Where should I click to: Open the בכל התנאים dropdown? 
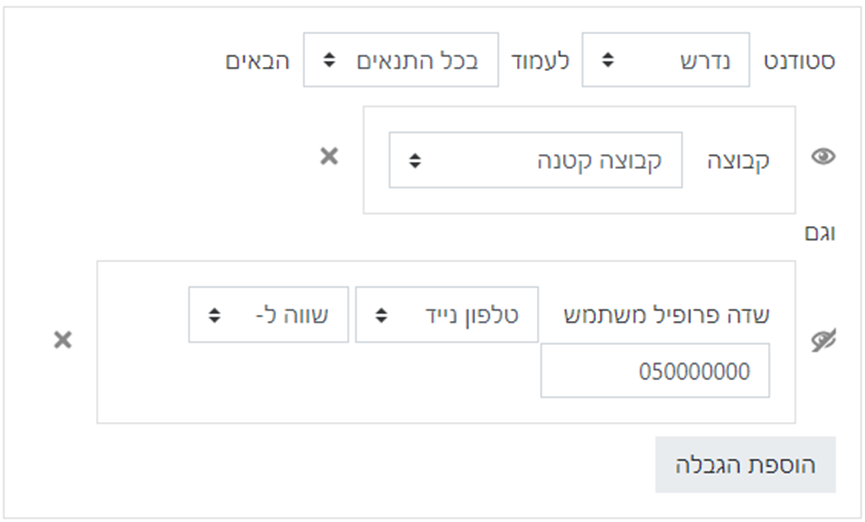pyautogui.click(x=401, y=59)
